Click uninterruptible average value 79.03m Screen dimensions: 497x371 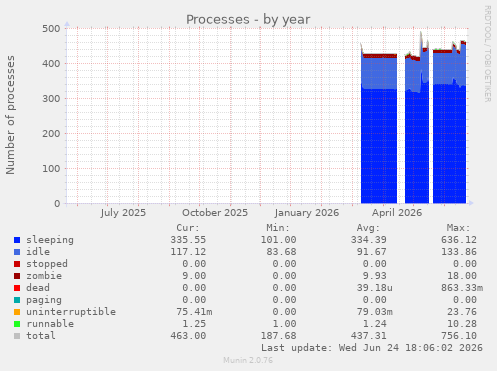375,312
